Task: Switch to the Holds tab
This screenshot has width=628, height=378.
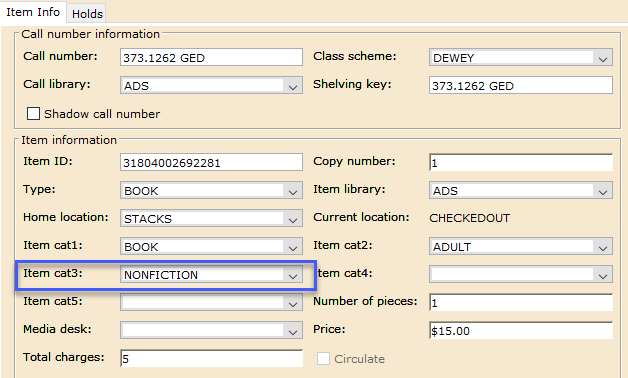Action: (87, 14)
